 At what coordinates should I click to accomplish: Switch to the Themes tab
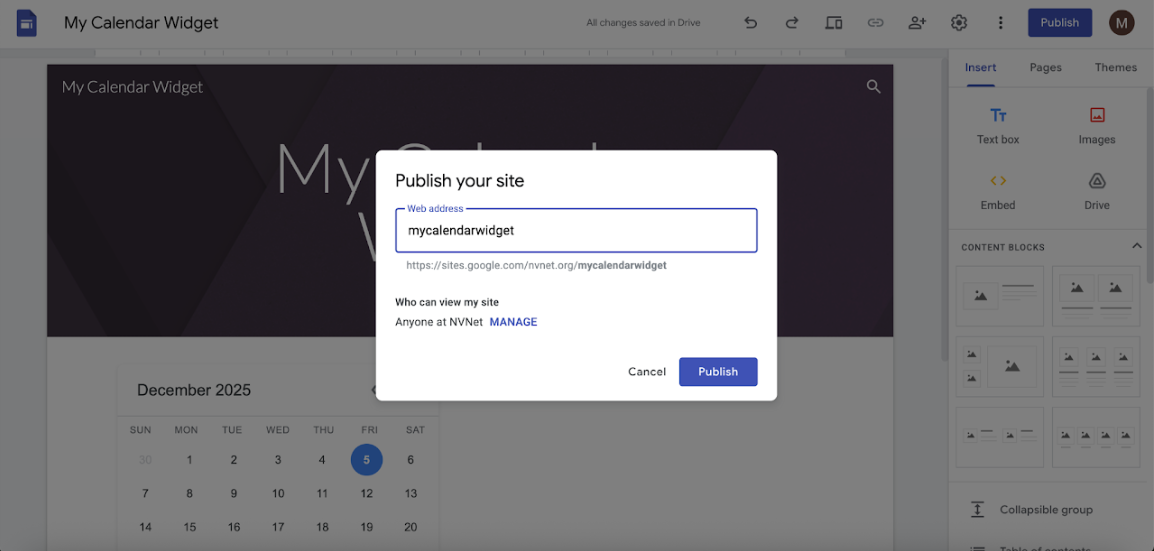pos(1116,67)
